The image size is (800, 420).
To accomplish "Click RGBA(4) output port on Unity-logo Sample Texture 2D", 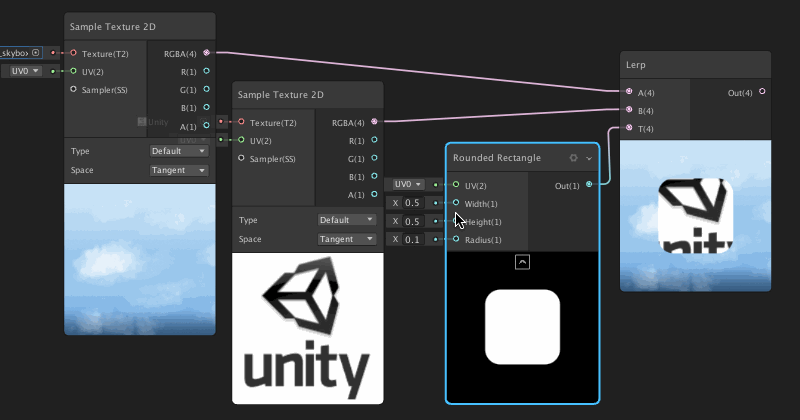I will 374,121.
